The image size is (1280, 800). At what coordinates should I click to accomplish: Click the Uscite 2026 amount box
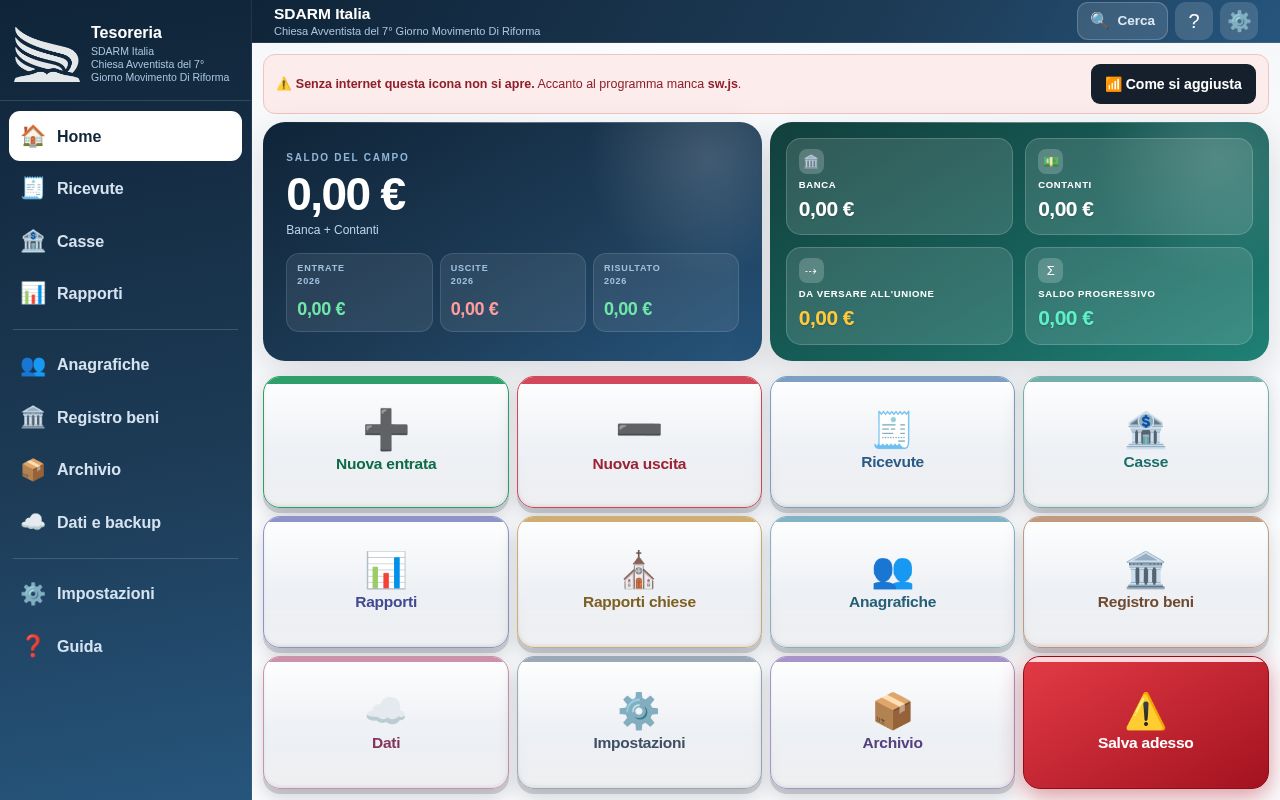[513, 292]
